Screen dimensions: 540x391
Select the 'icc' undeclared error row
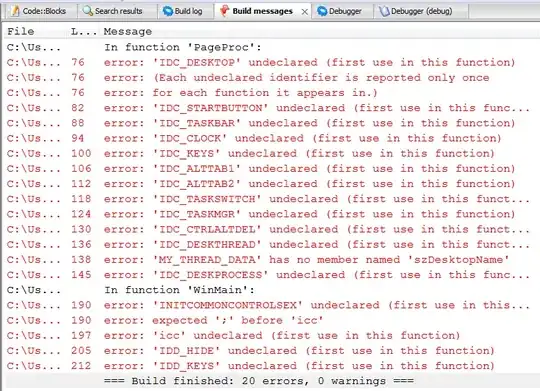270,335
